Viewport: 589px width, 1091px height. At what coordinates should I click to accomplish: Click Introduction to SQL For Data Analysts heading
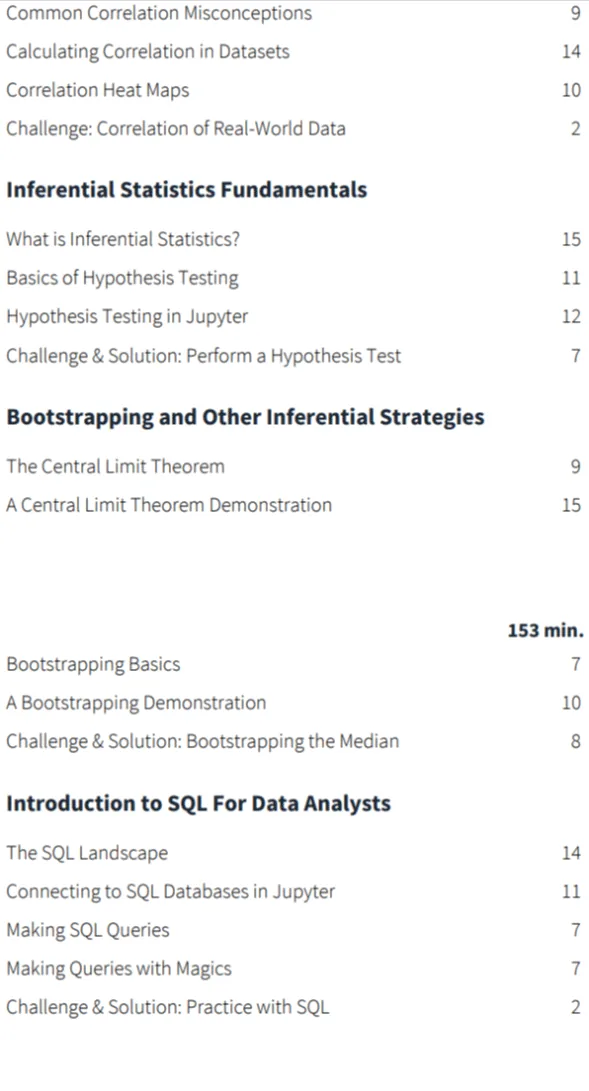[199, 804]
